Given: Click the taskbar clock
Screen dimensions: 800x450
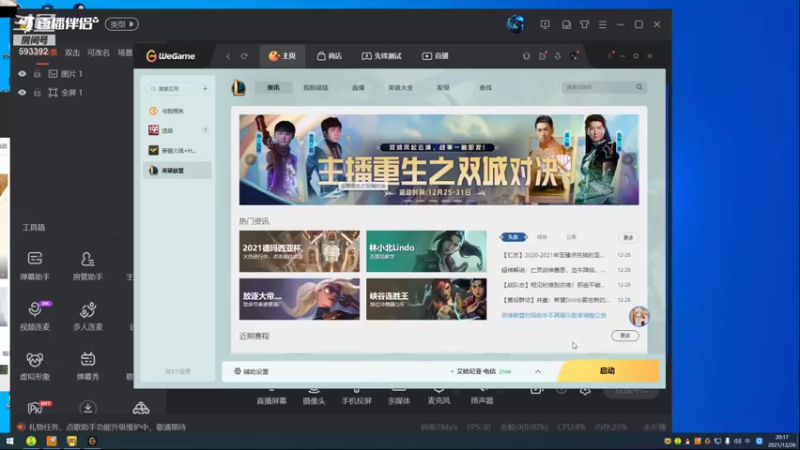Looking at the screenshot, I should click(x=782, y=441).
